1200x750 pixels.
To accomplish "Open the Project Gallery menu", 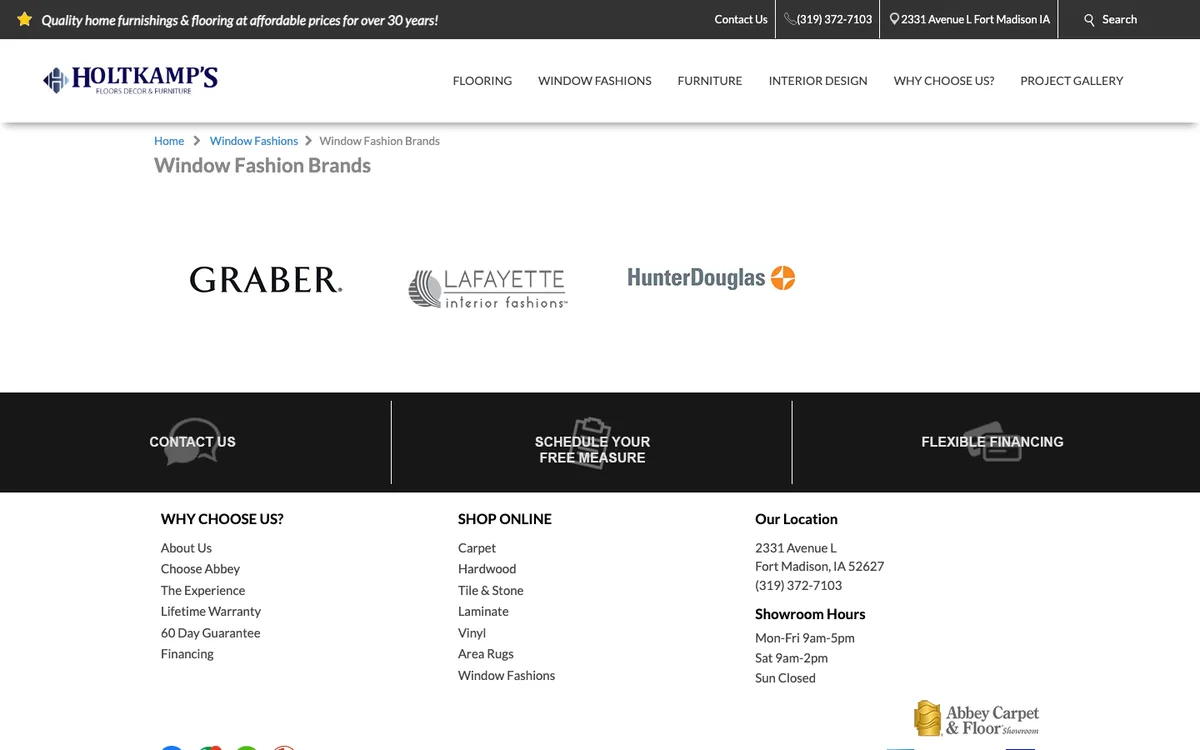I will point(1072,81).
